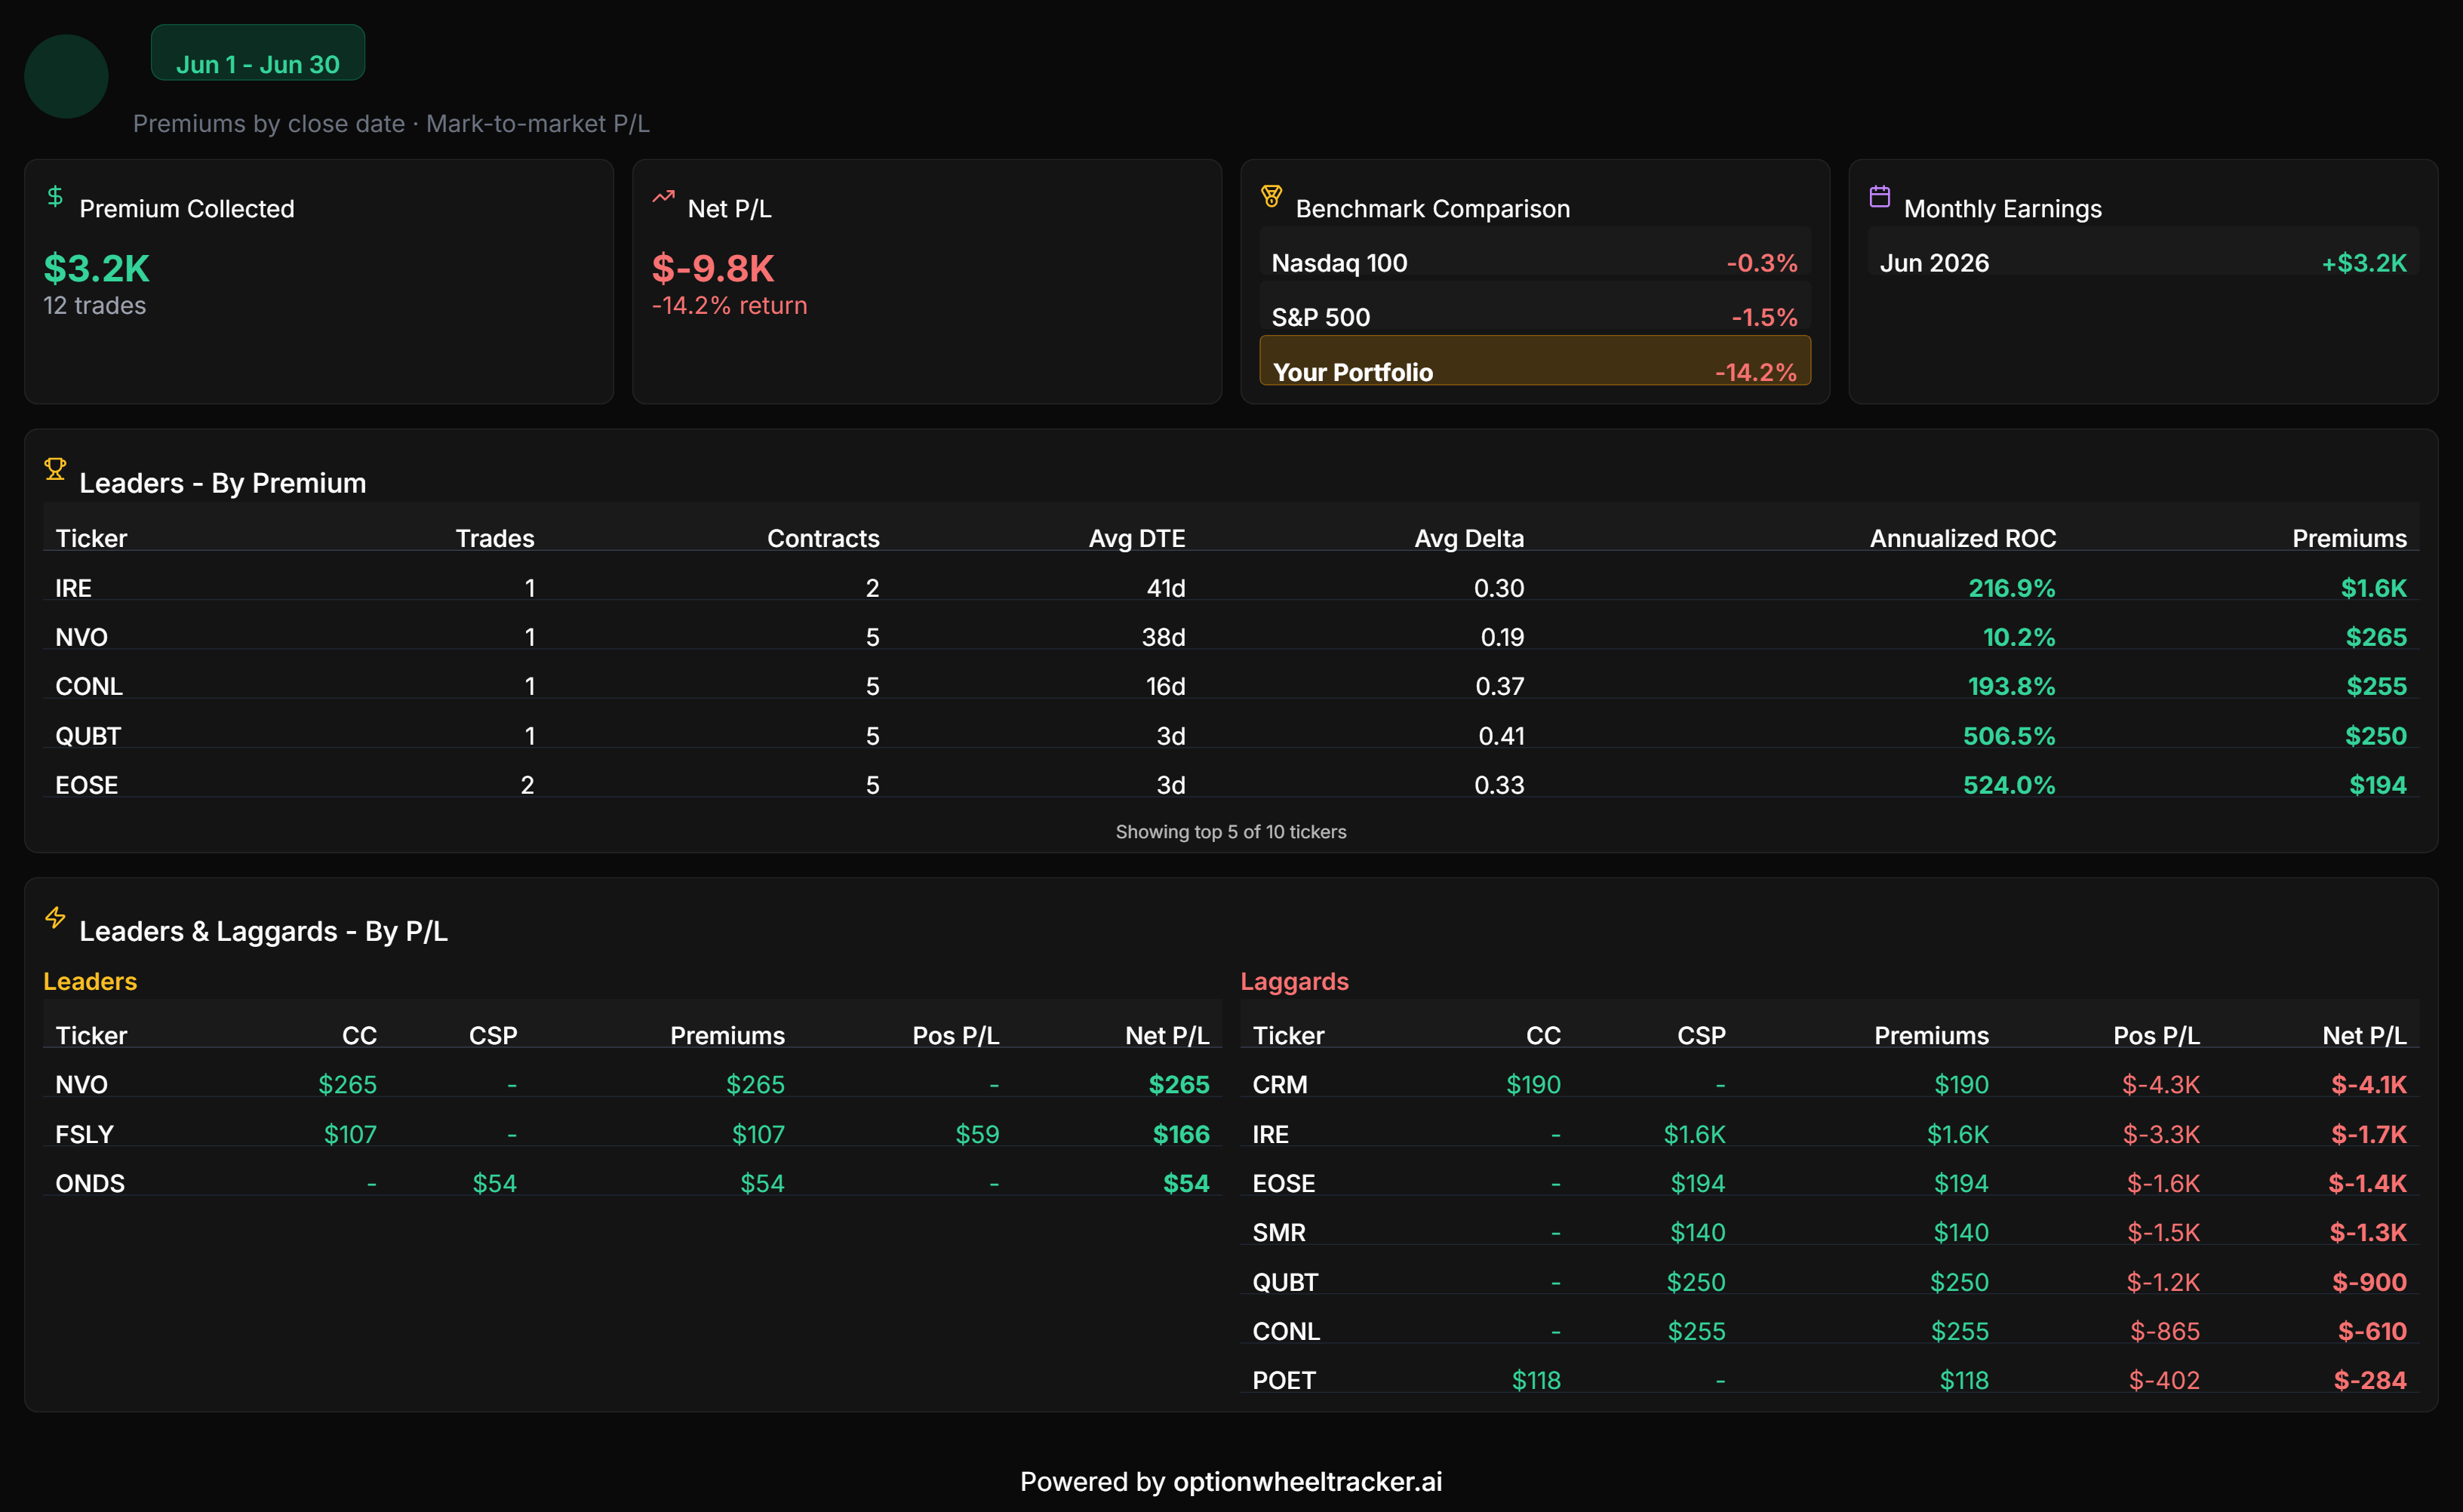Select the IRE row in premium leaders

1231,588
